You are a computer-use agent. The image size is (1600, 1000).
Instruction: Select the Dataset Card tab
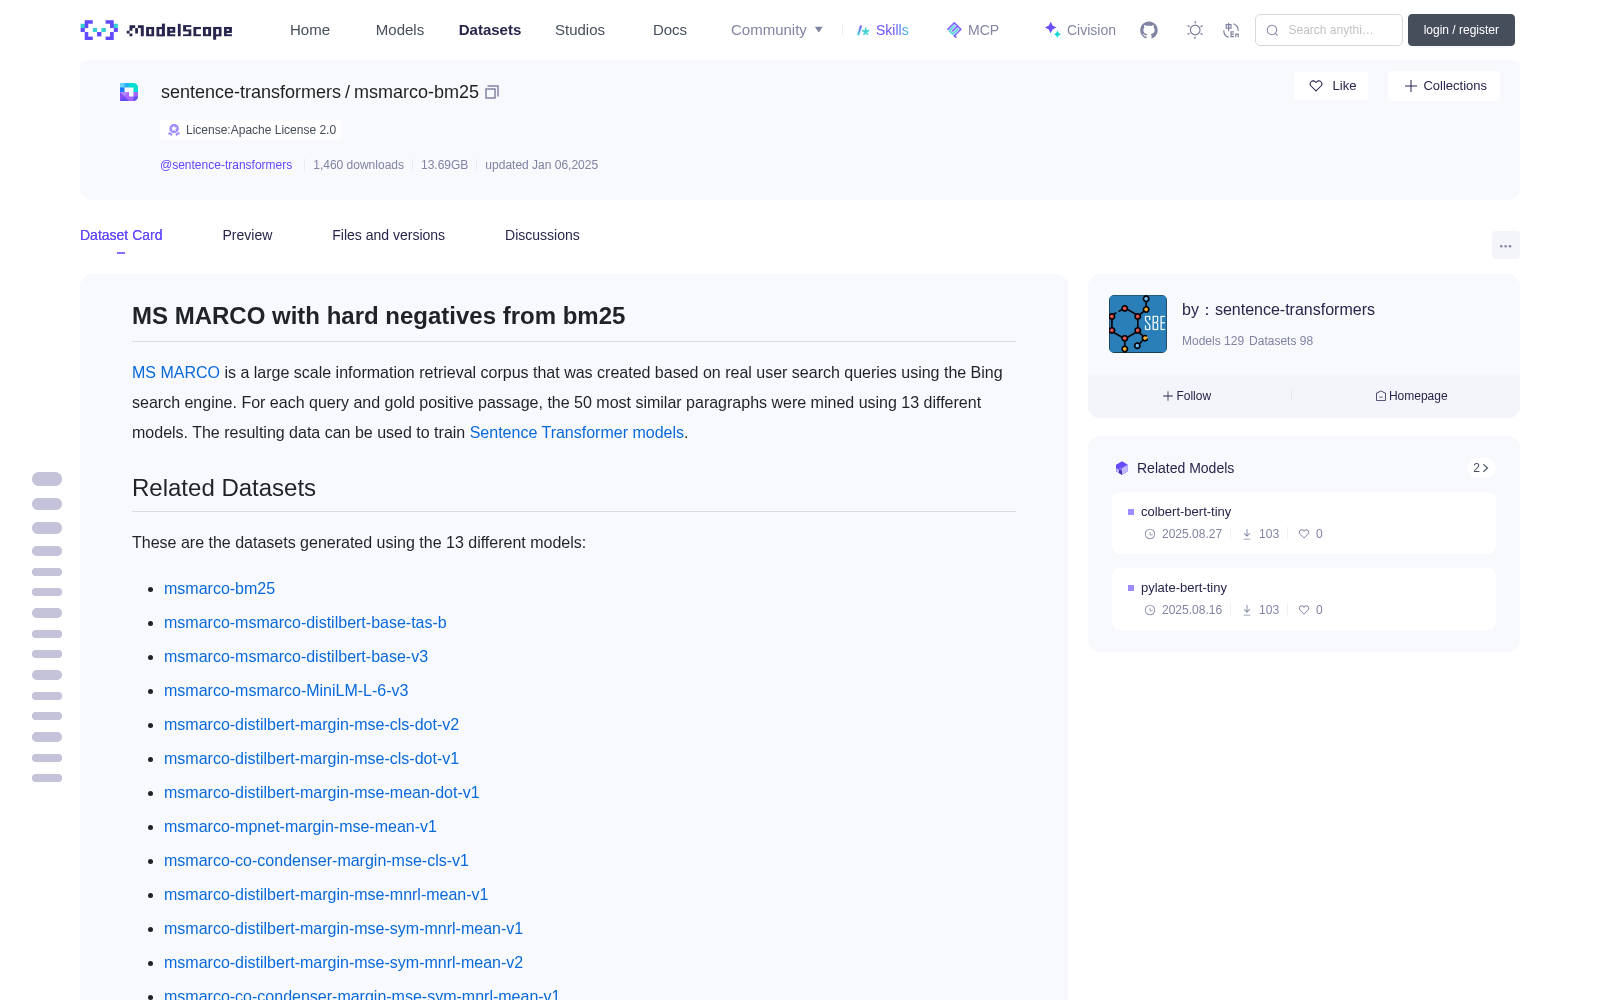[x=121, y=235]
